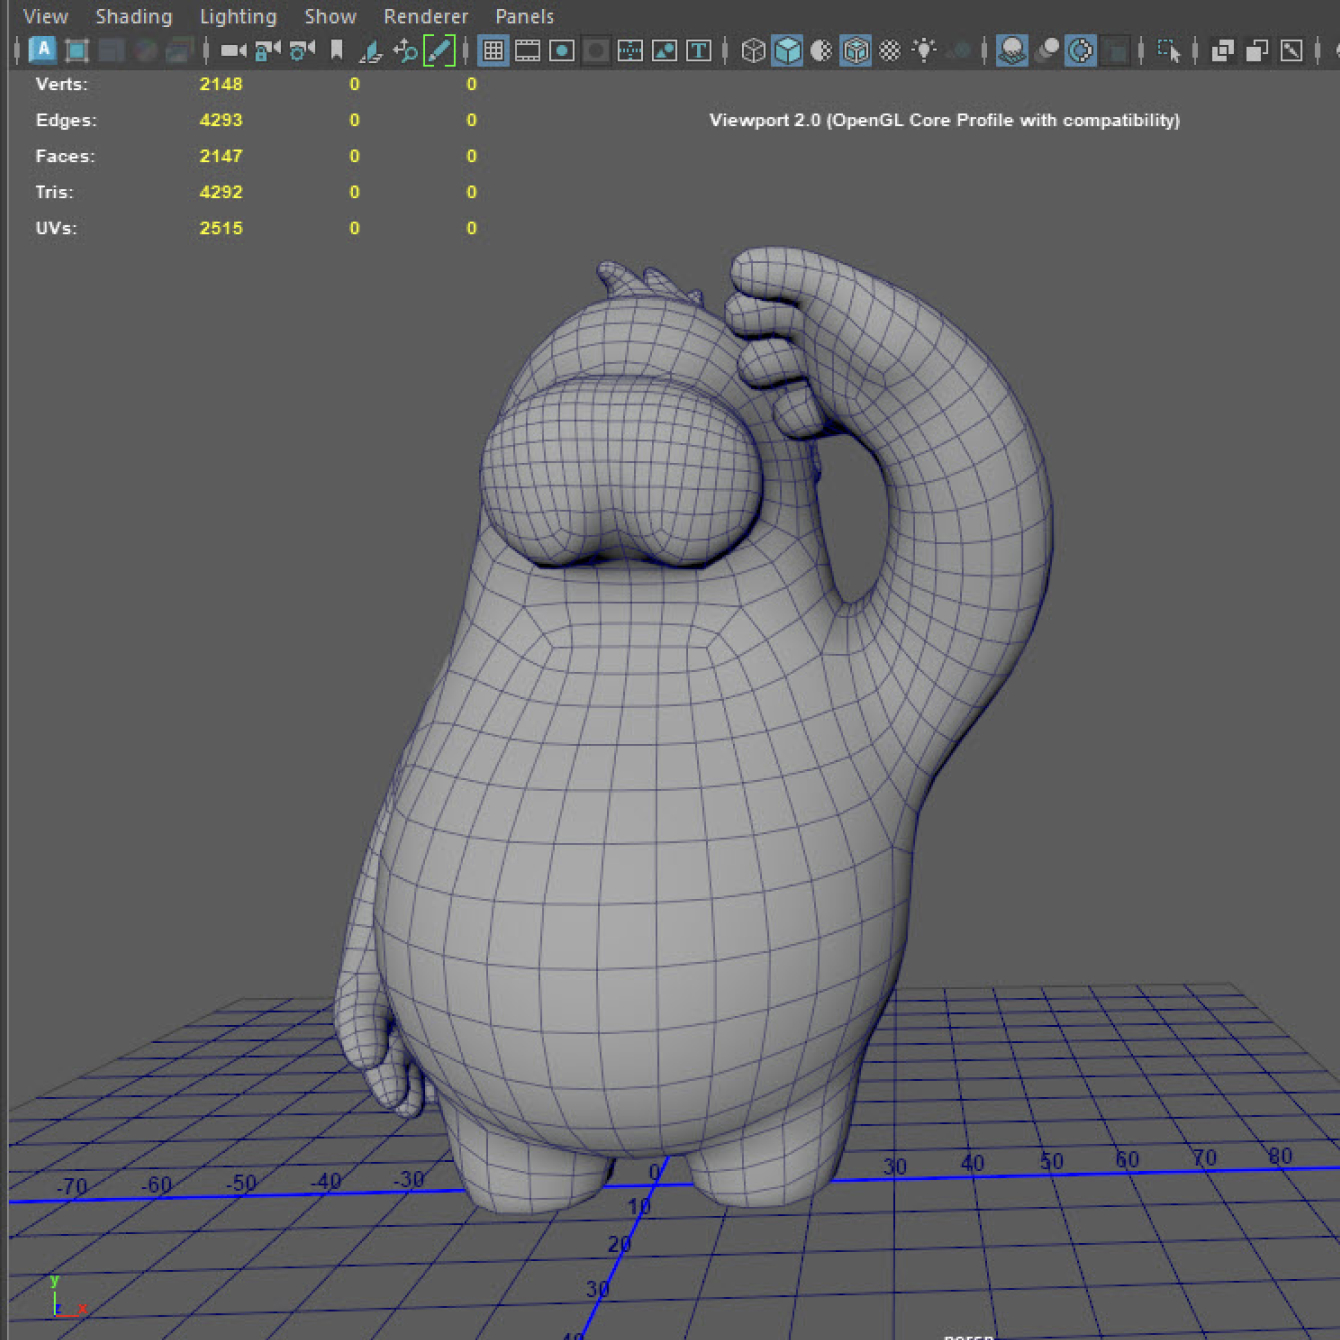Enable the Textured checker display icon

click(890, 50)
